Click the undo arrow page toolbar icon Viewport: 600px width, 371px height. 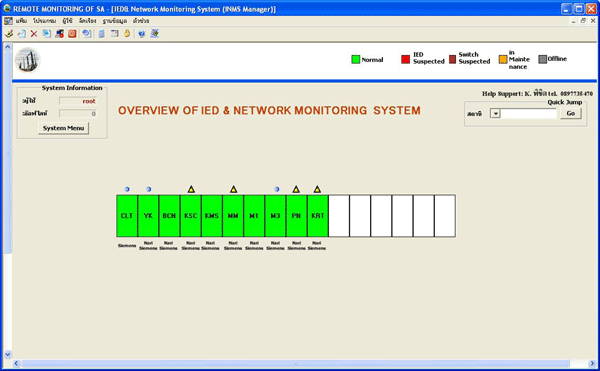pyautogui.click(x=87, y=34)
